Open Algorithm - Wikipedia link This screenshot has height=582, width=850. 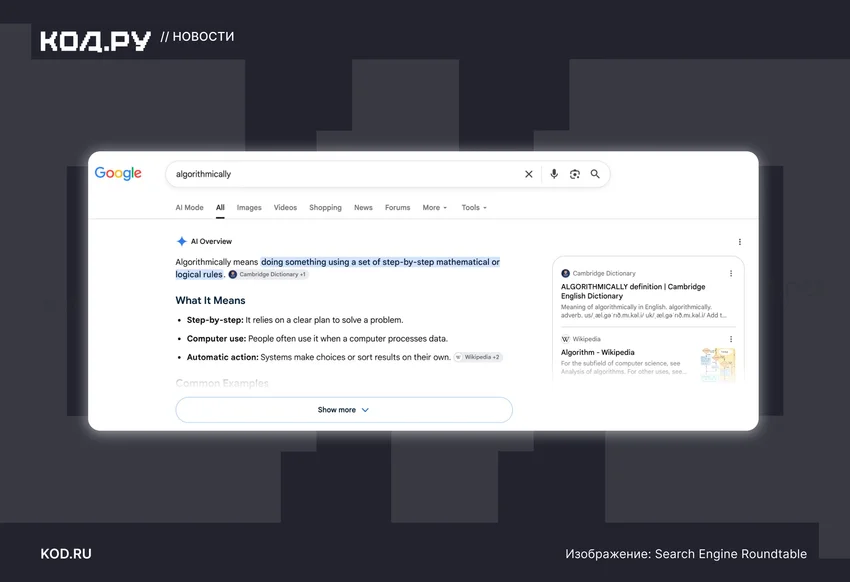coord(597,352)
